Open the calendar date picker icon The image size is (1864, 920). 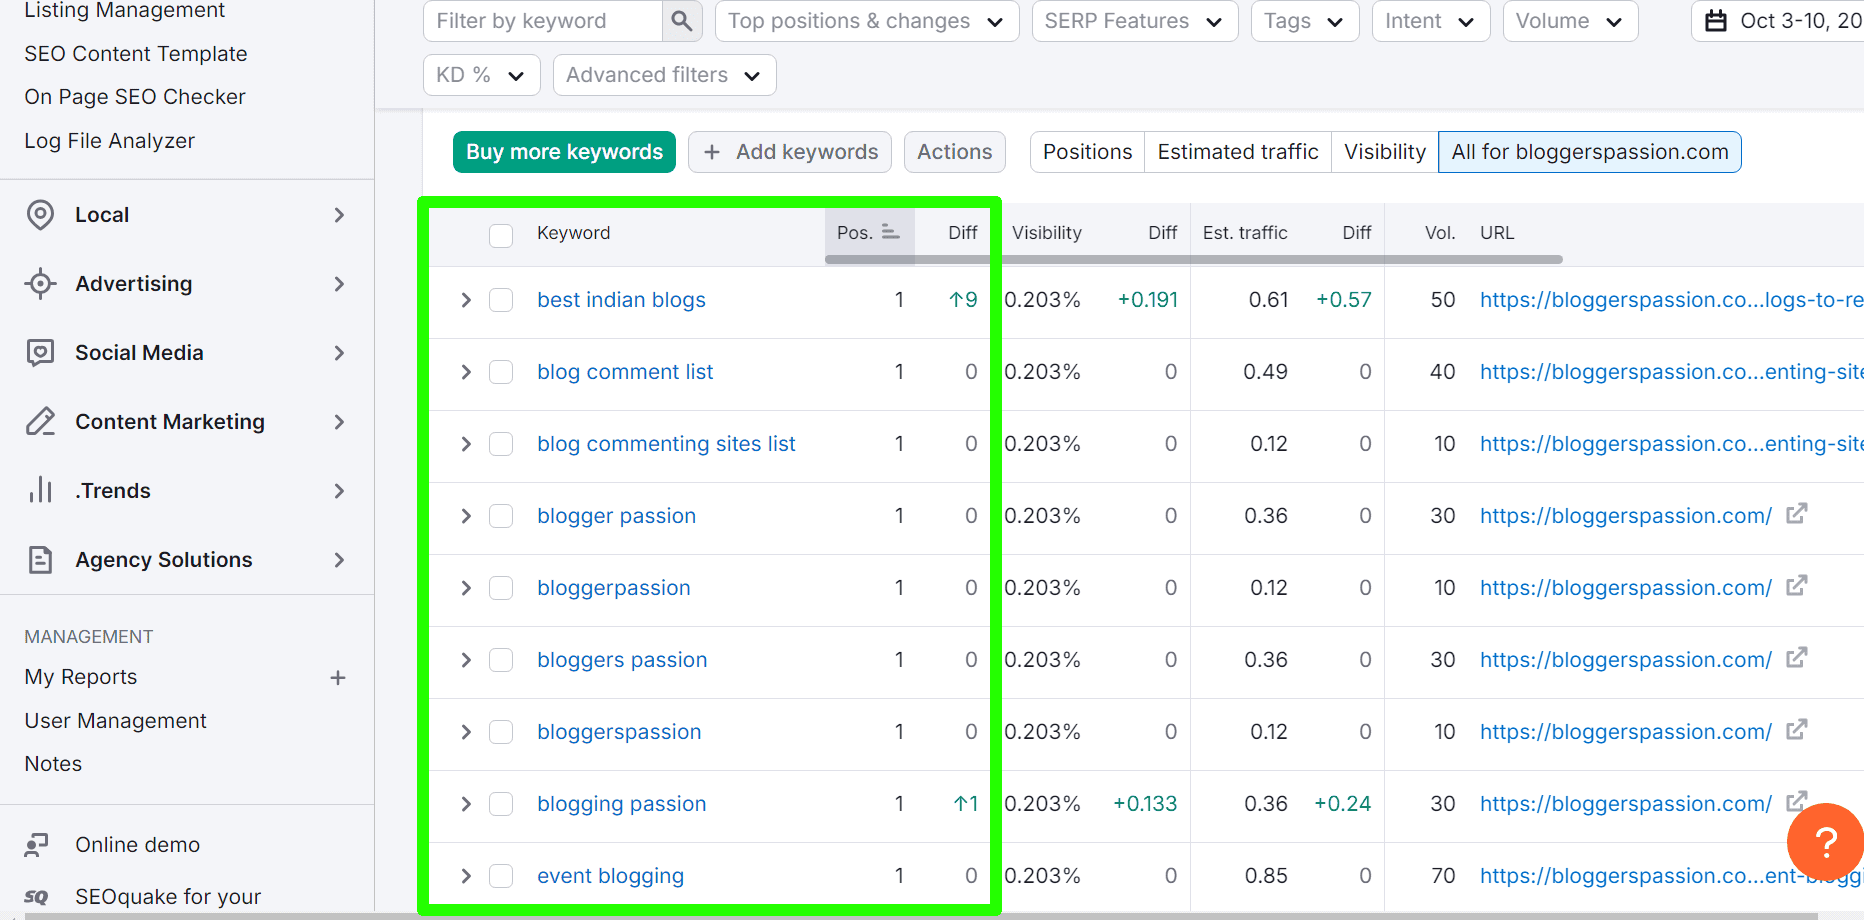(1717, 20)
